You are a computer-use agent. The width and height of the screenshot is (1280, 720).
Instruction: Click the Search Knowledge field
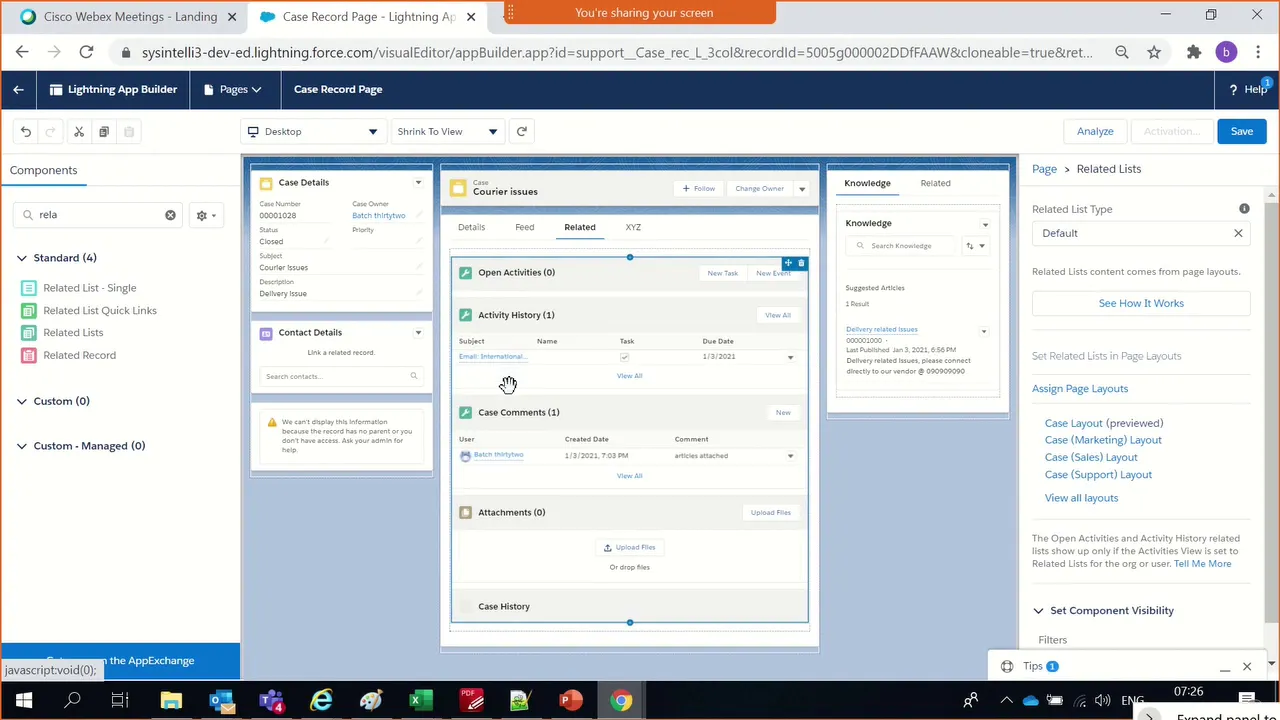pos(903,245)
